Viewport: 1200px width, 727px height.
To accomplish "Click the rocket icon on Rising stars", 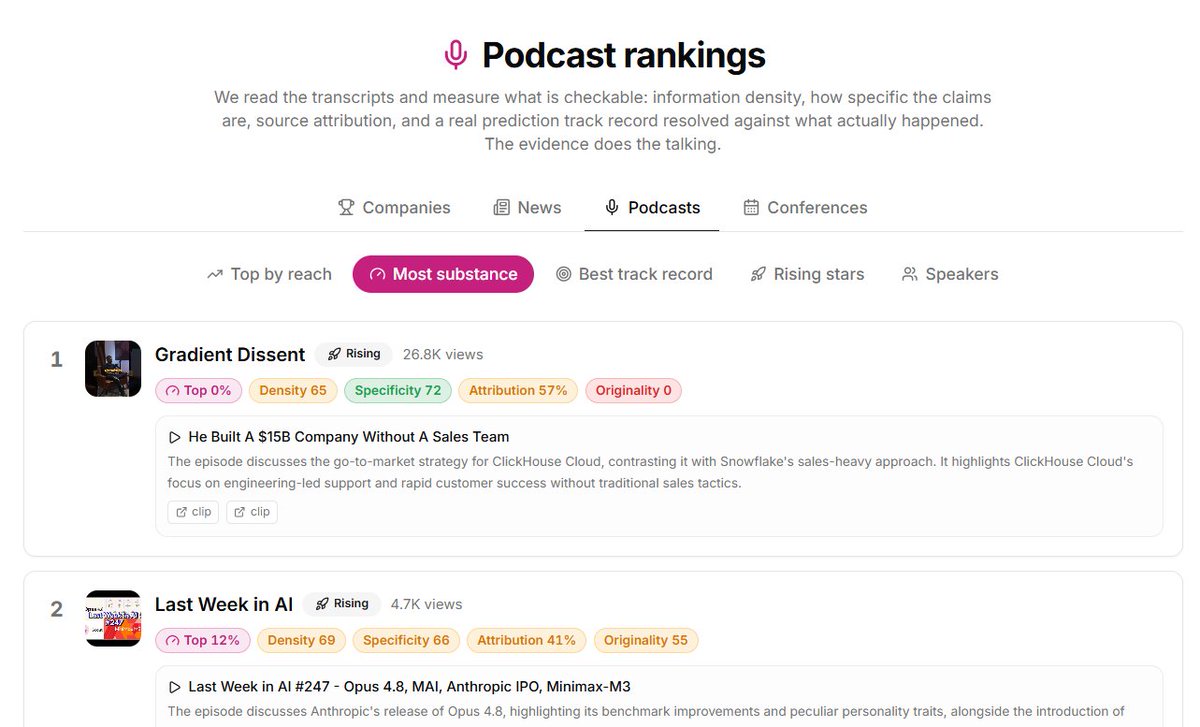I will [758, 274].
